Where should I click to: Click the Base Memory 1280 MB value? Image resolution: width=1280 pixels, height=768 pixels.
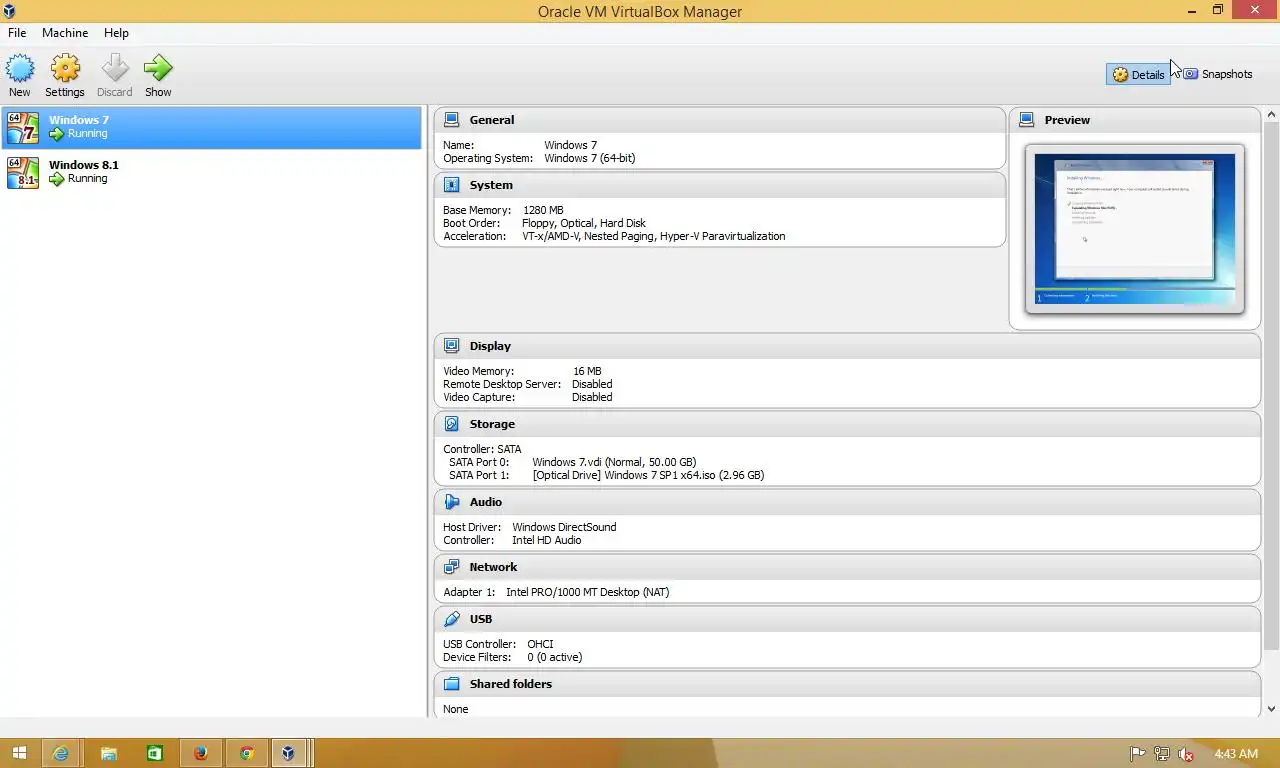[x=543, y=210]
